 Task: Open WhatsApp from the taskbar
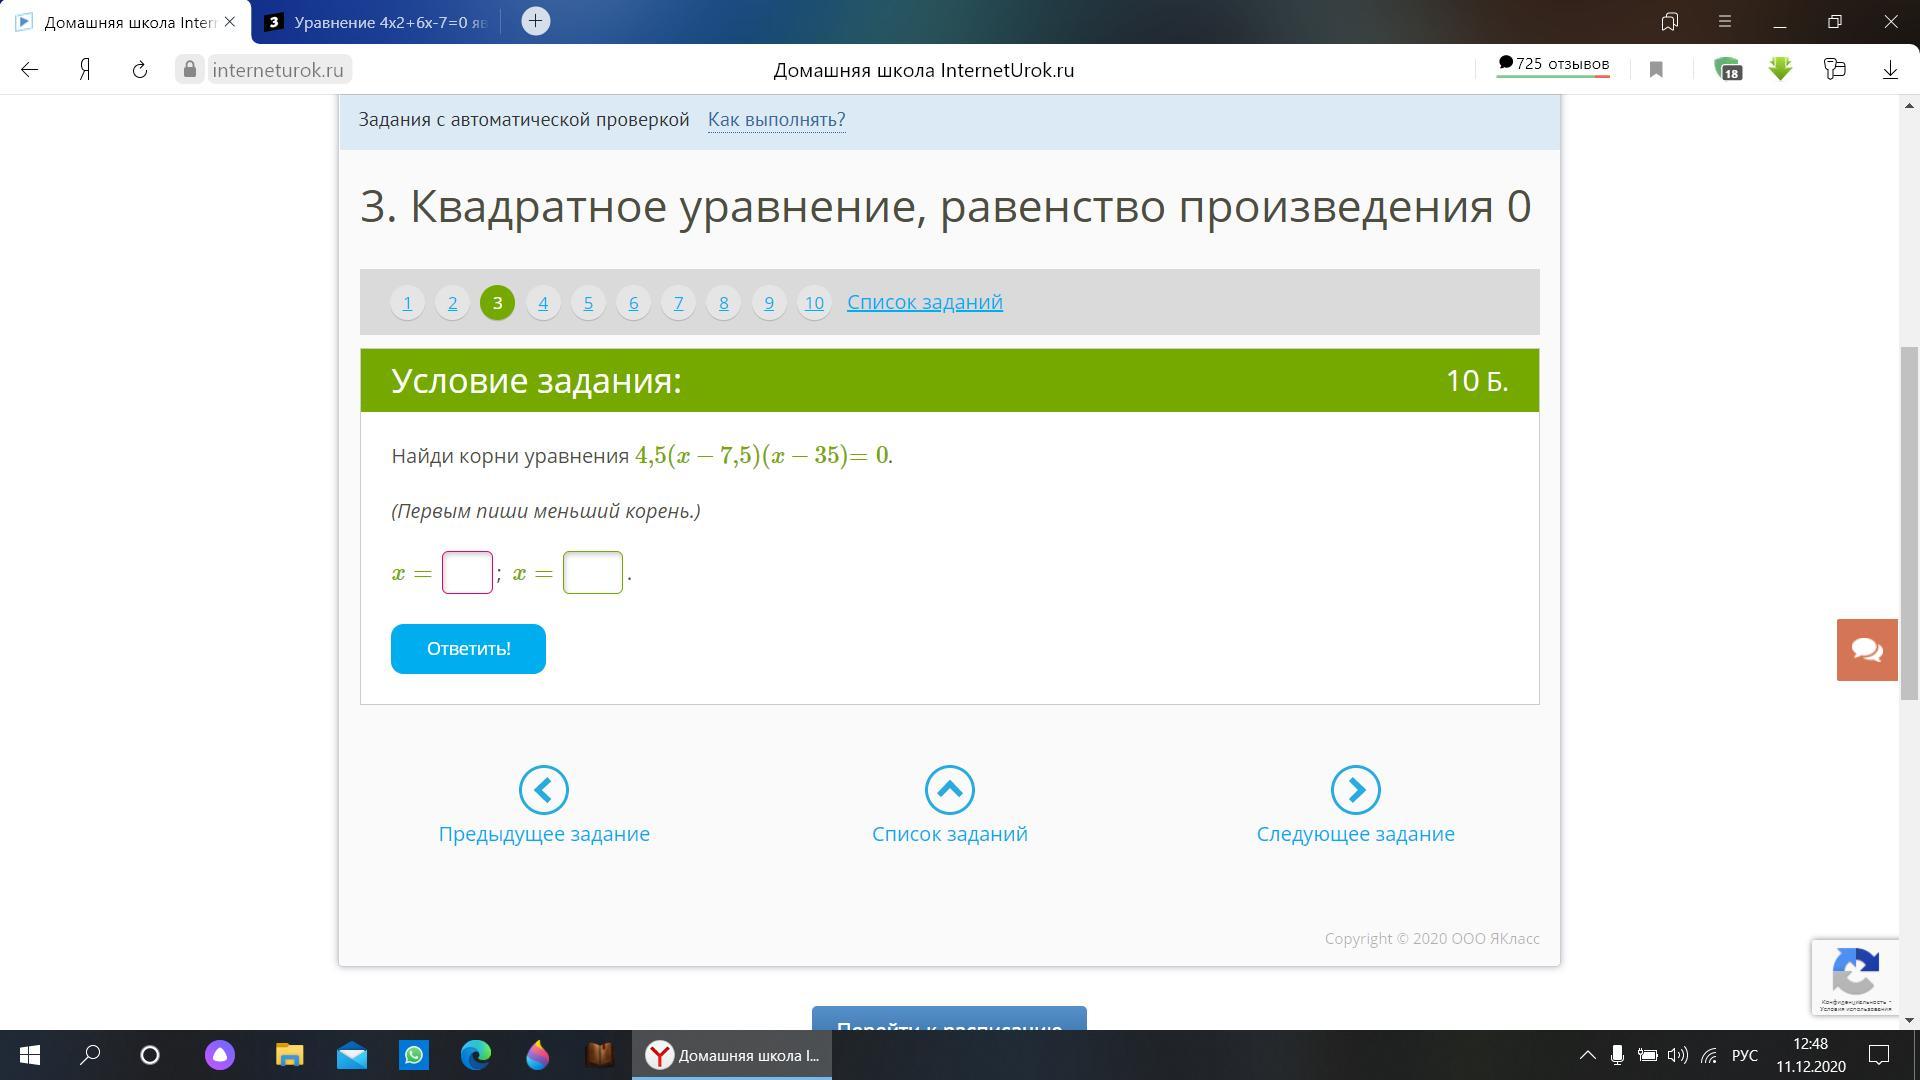[x=413, y=1055]
